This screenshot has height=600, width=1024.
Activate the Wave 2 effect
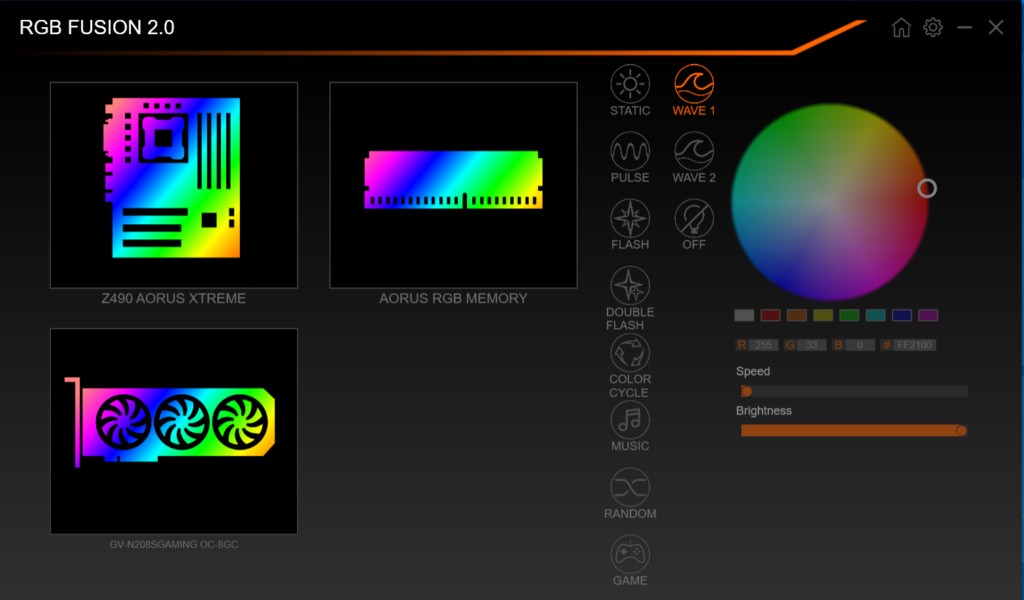(694, 151)
